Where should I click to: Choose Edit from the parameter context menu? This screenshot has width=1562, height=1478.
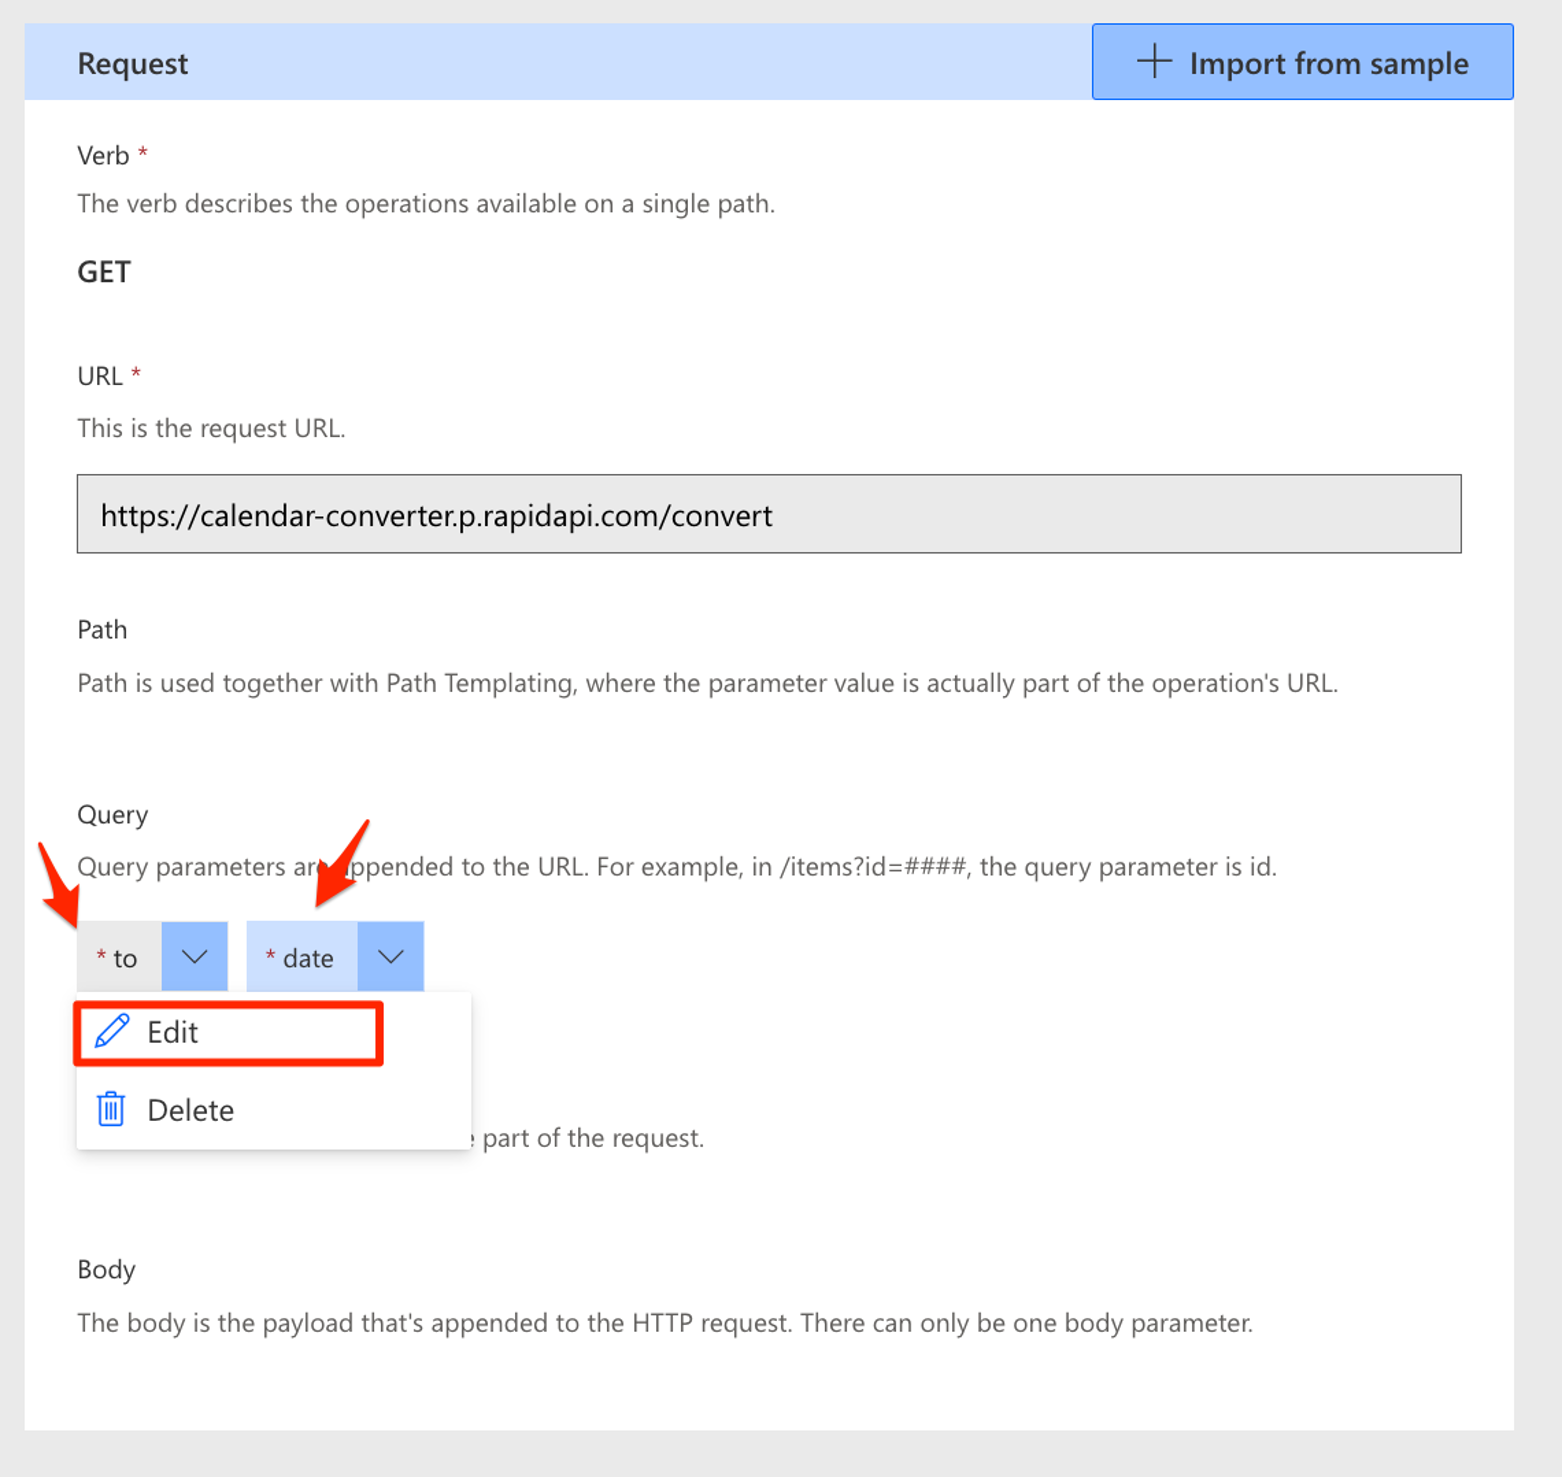(172, 1032)
